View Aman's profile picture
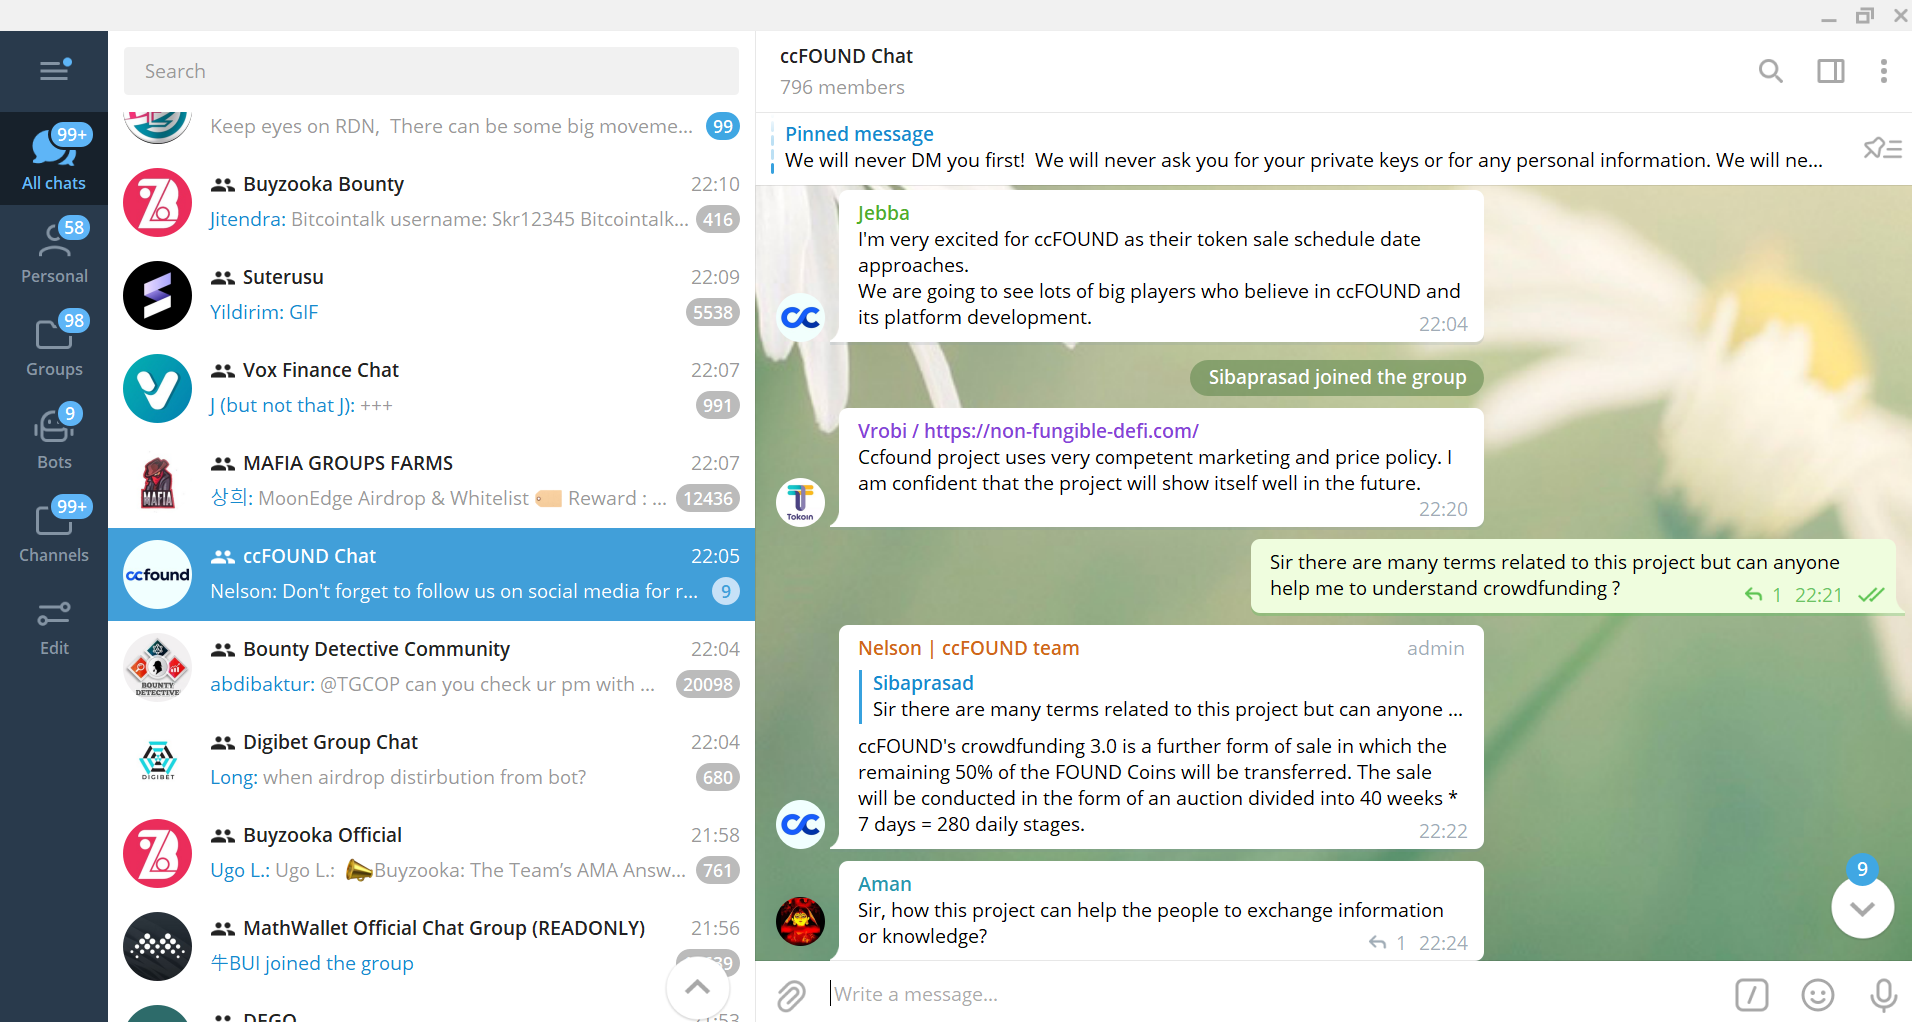 [x=800, y=921]
